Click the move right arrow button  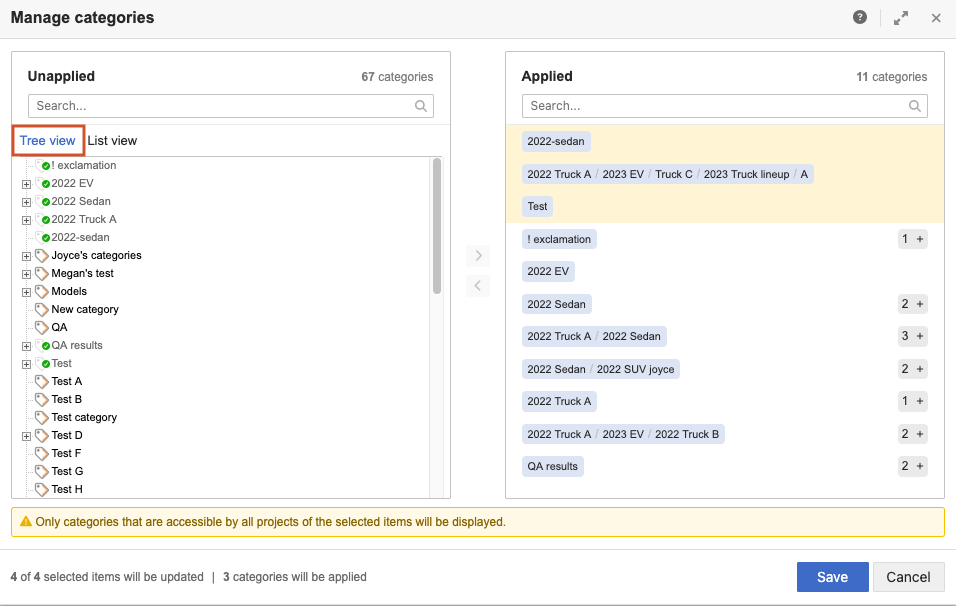[478, 256]
